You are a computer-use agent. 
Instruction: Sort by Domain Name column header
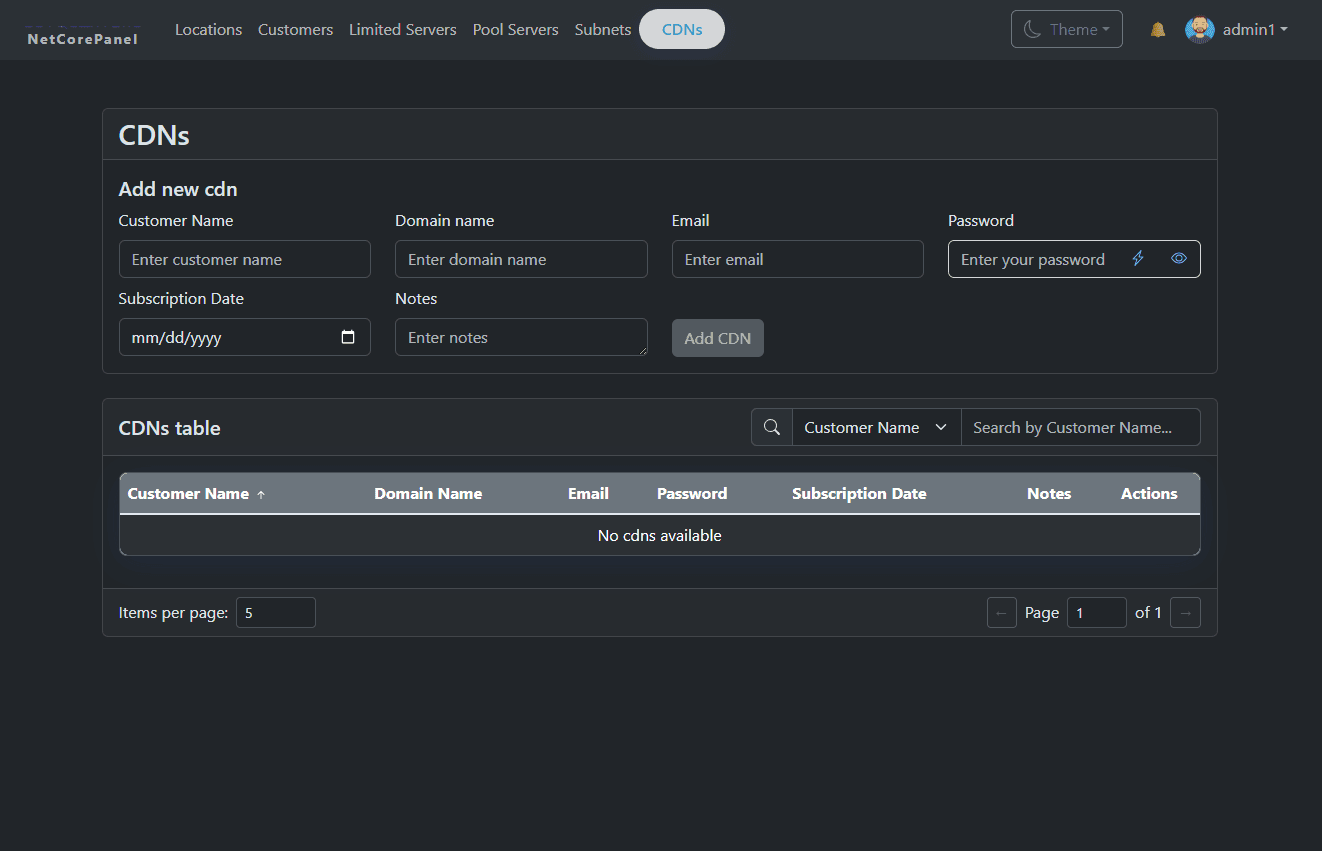tap(428, 494)
